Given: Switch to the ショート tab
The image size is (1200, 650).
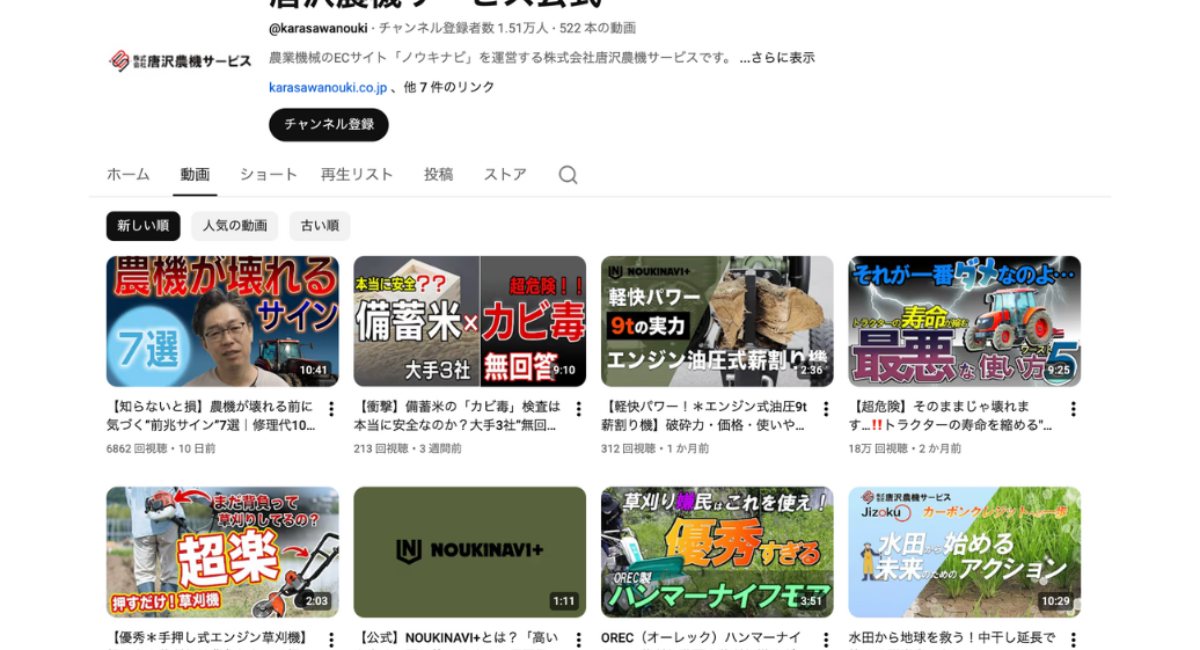Looking at the screenshot, I should pos(268,174).
